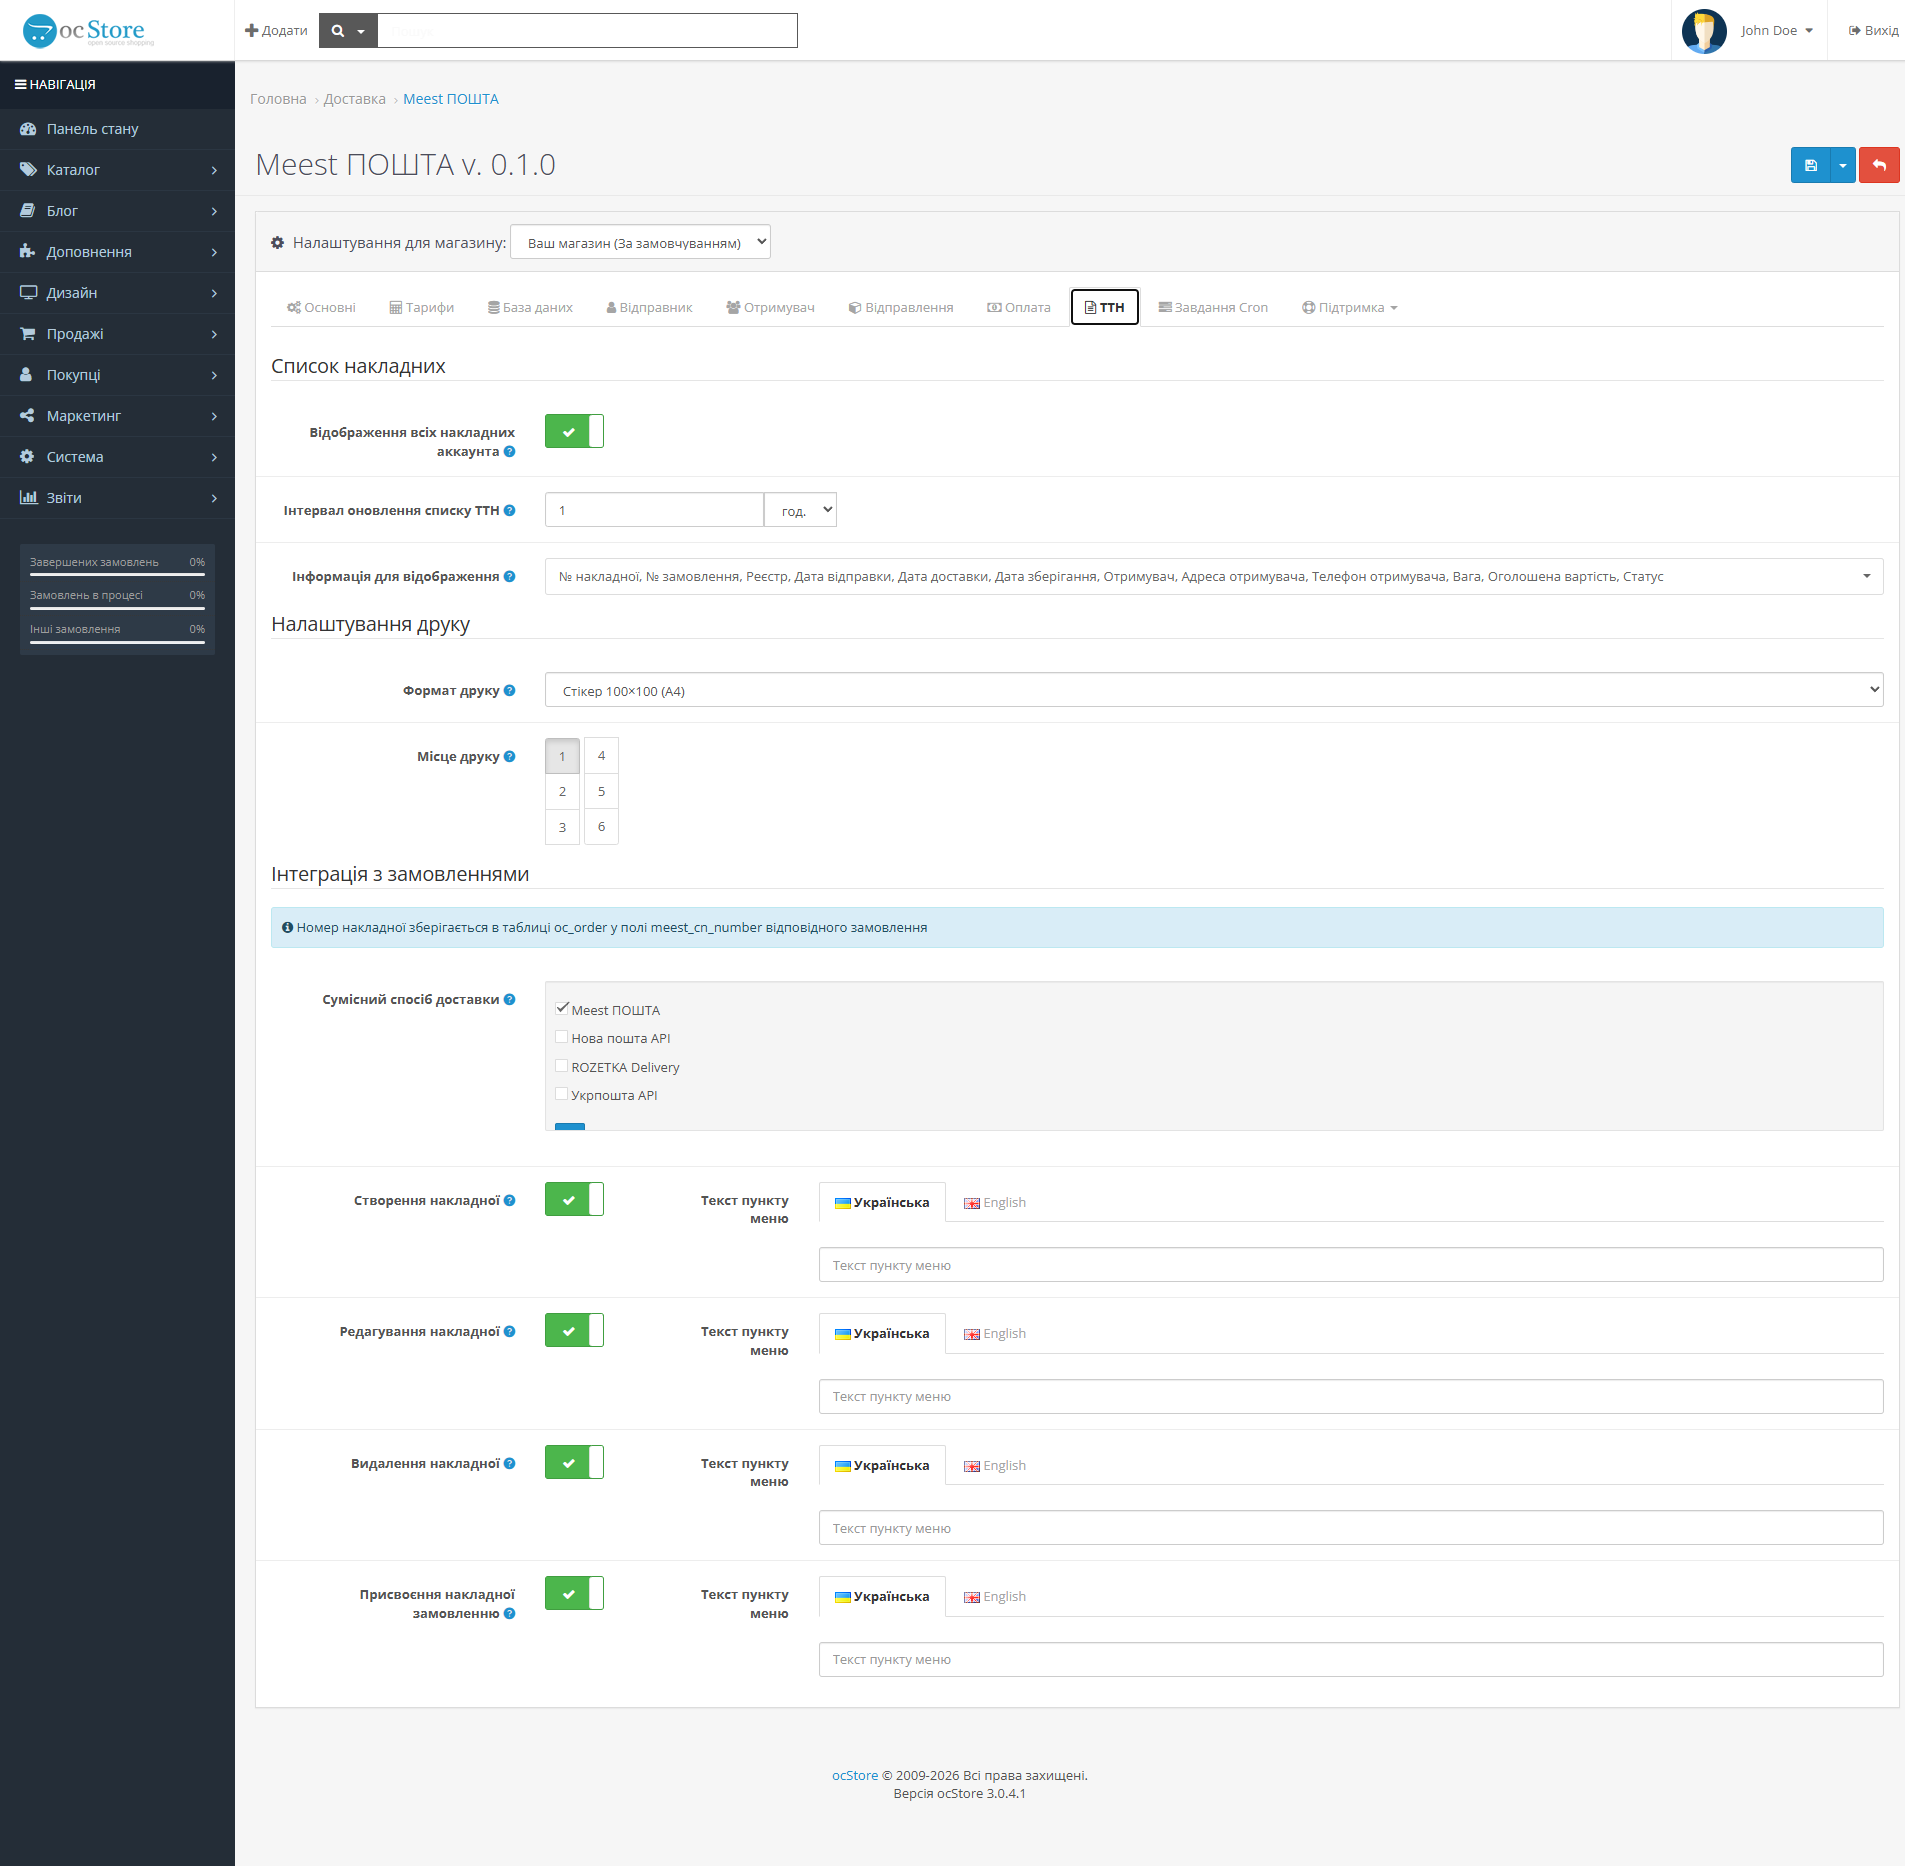Image resolution: width=1905 pixels, height=1866 pixels.
Task: Select English tab for Створення накладної
Action: coord(995,1203)
